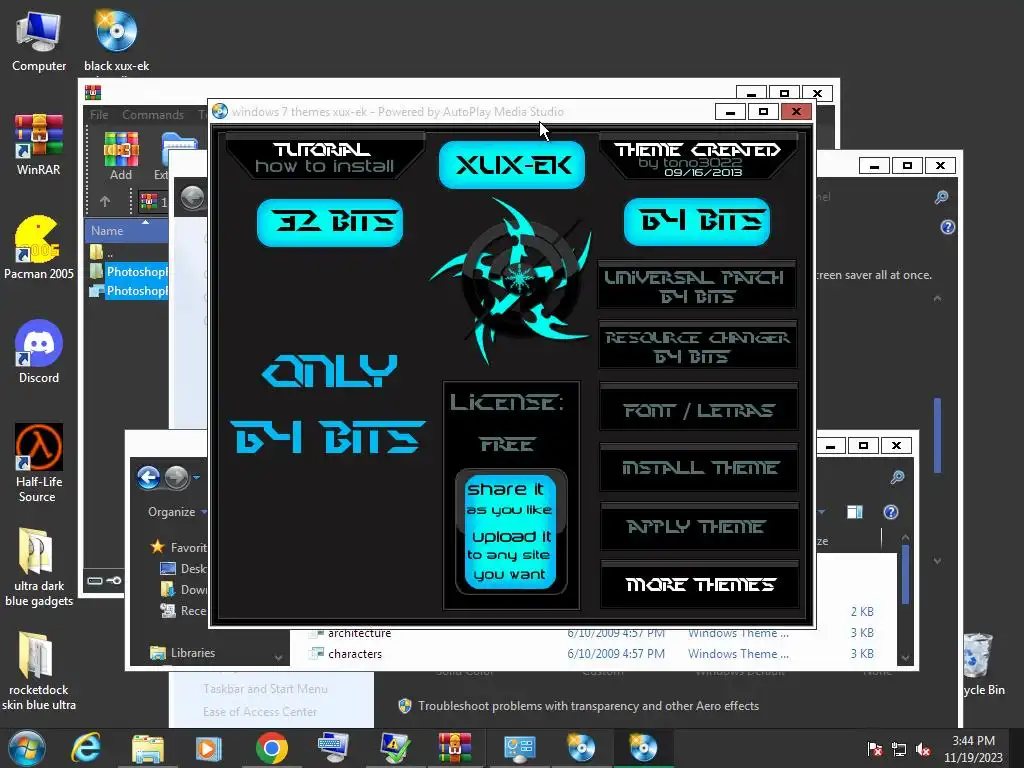Image resolution: width=1024 pixels, height=768 pixels.
Task: Open the Computer desktop icon
Action: pyautogui.click(x=39, y=41)
